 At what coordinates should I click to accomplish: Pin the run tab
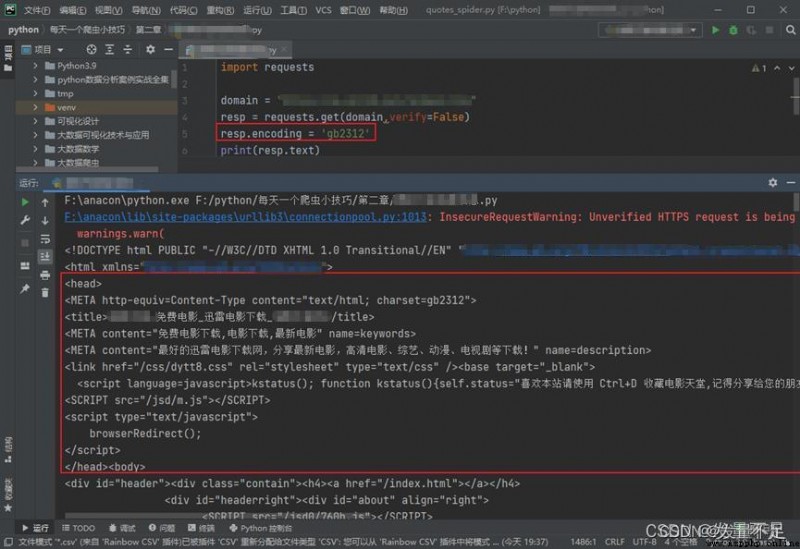(x=25, y=289)
